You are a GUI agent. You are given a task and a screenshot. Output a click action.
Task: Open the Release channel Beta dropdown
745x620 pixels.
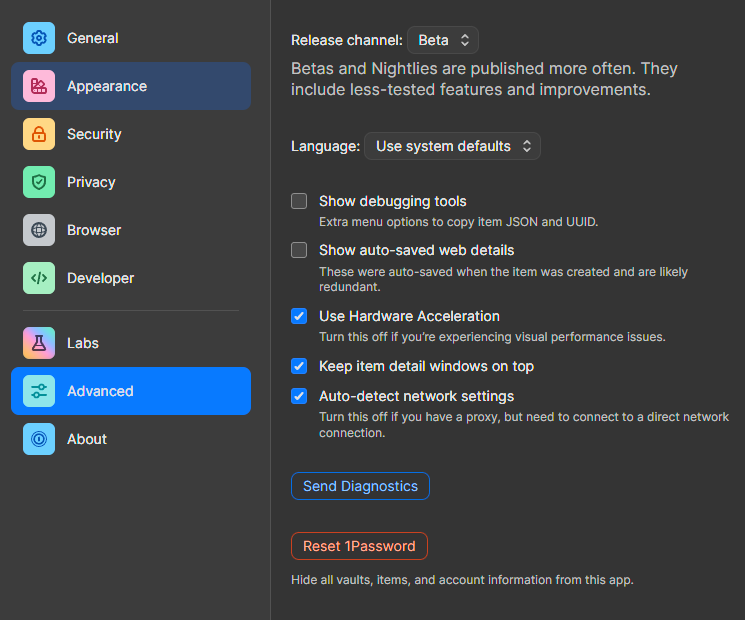(443, 40)
